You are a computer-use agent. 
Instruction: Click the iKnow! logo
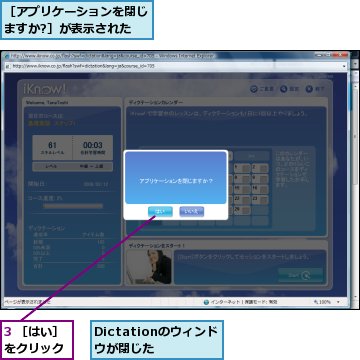pos(44,89)
